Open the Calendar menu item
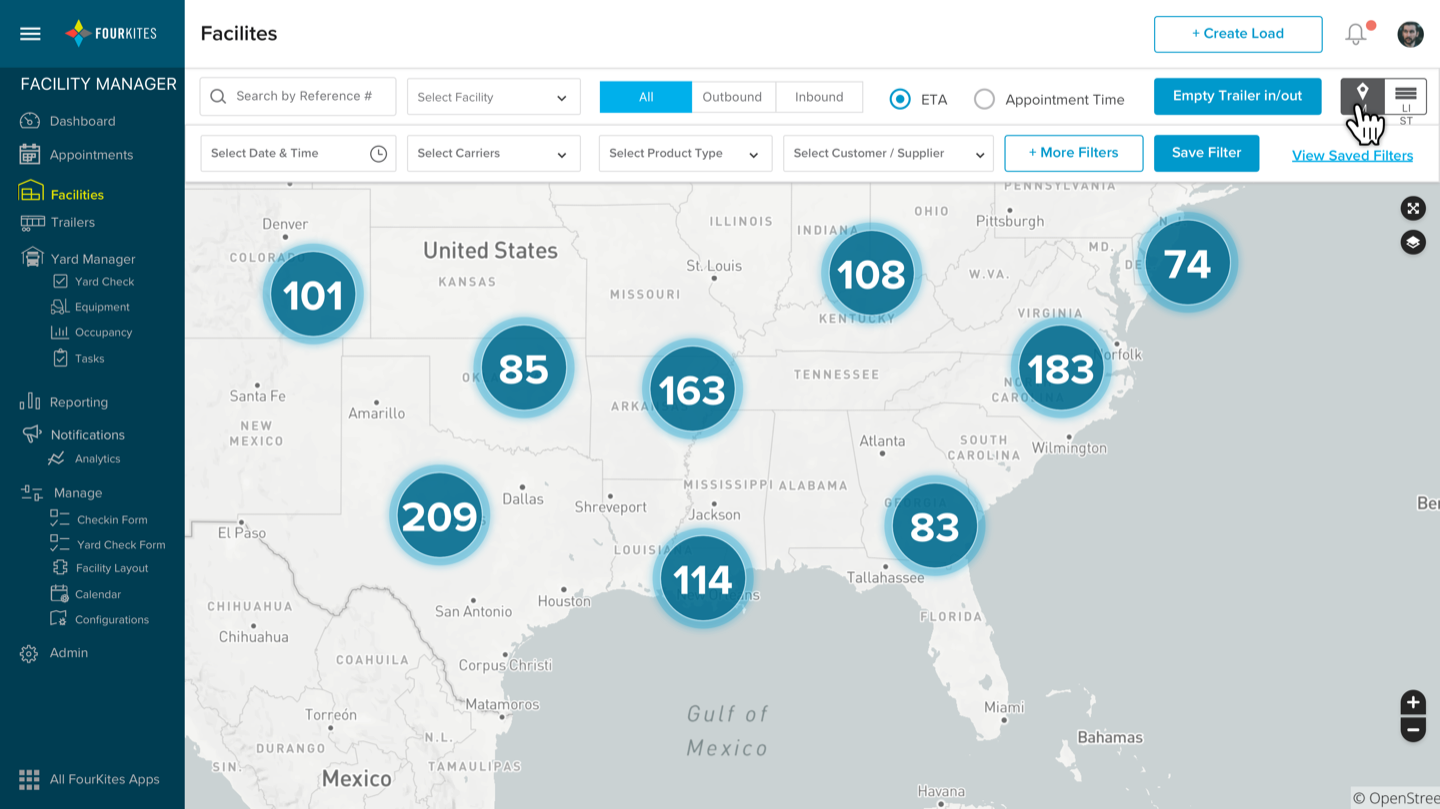This screenshot has width=1440, height=809. point(97,594)
